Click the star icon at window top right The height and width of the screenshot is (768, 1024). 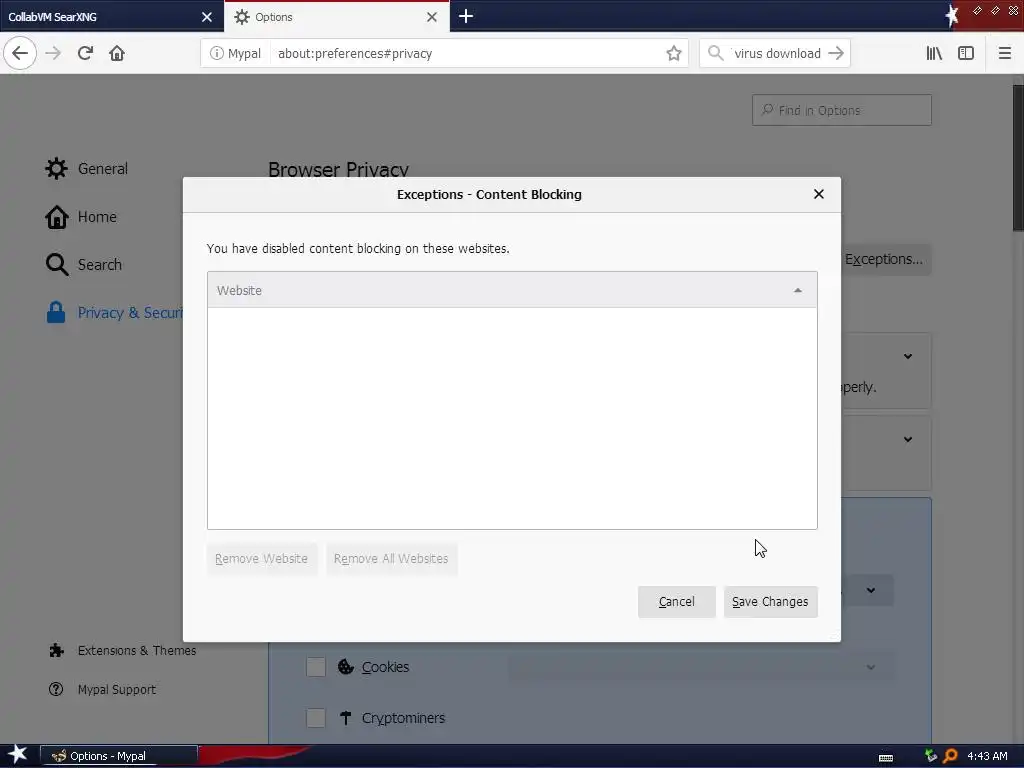952,16
